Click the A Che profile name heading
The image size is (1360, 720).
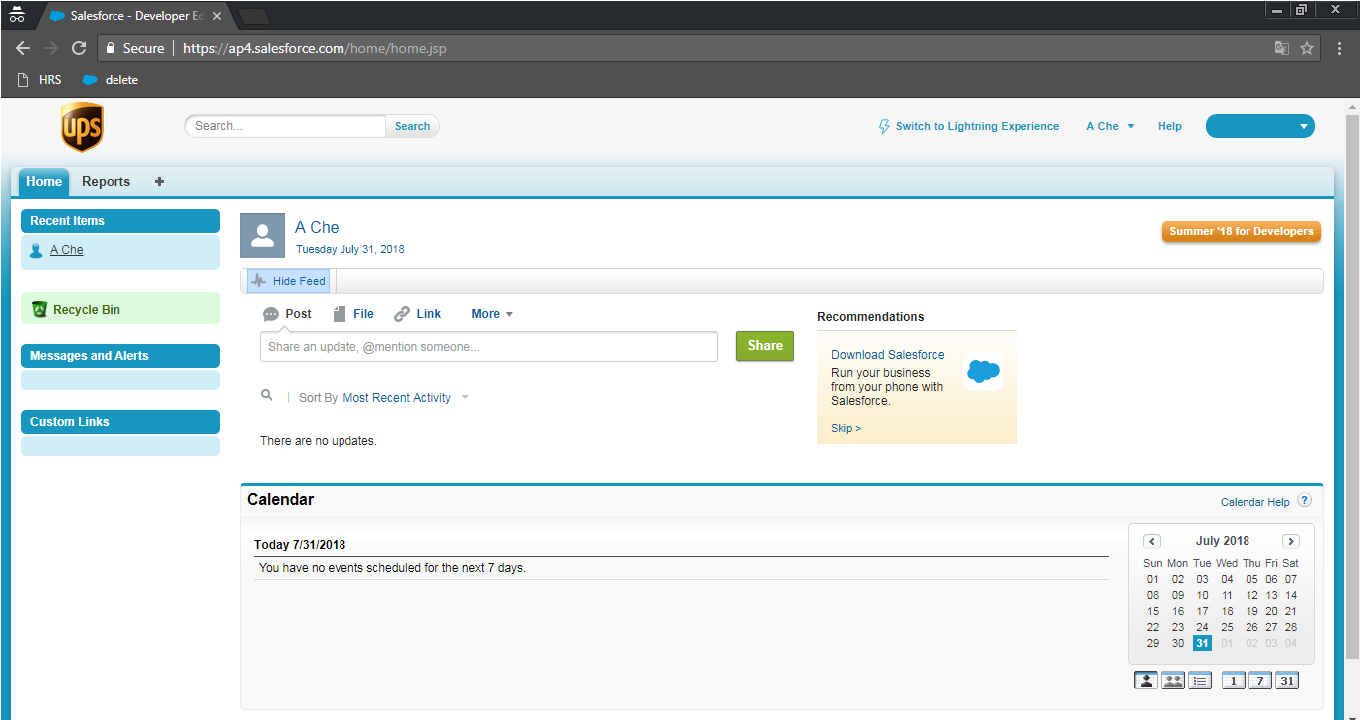point(318,227)
